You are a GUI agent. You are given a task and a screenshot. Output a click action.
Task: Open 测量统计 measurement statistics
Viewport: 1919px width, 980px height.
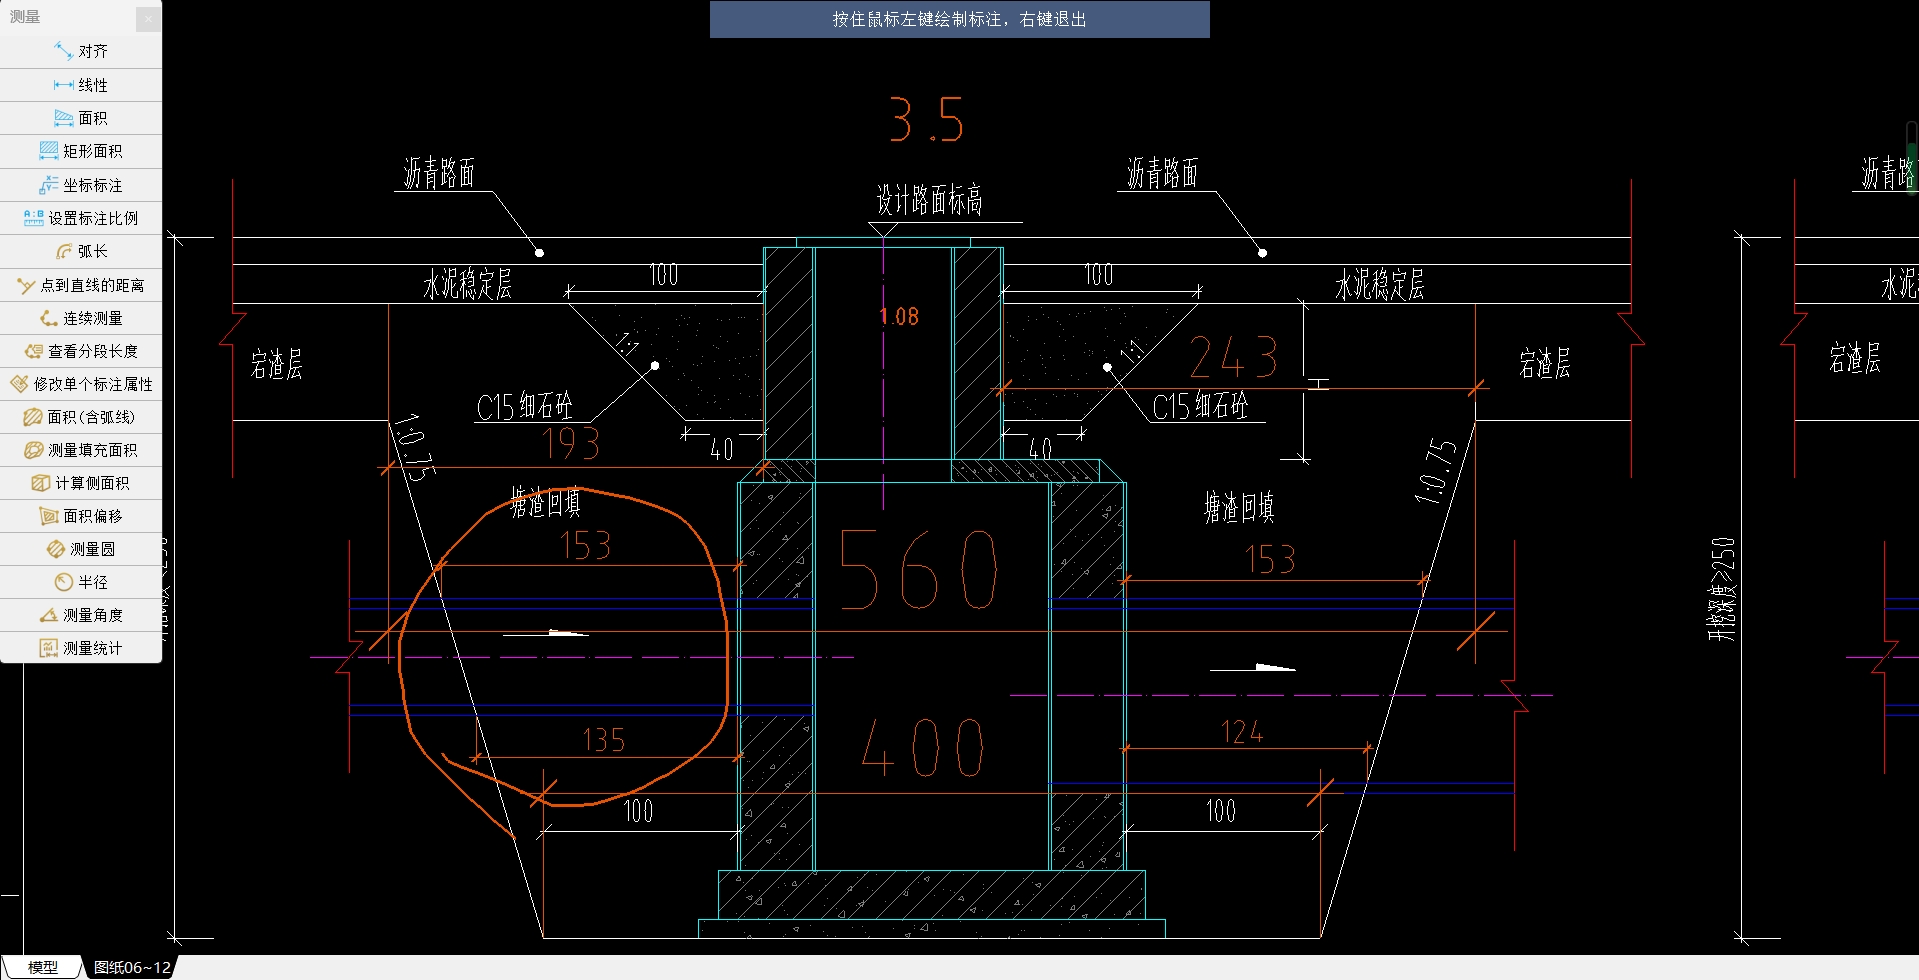coord(81,648)
